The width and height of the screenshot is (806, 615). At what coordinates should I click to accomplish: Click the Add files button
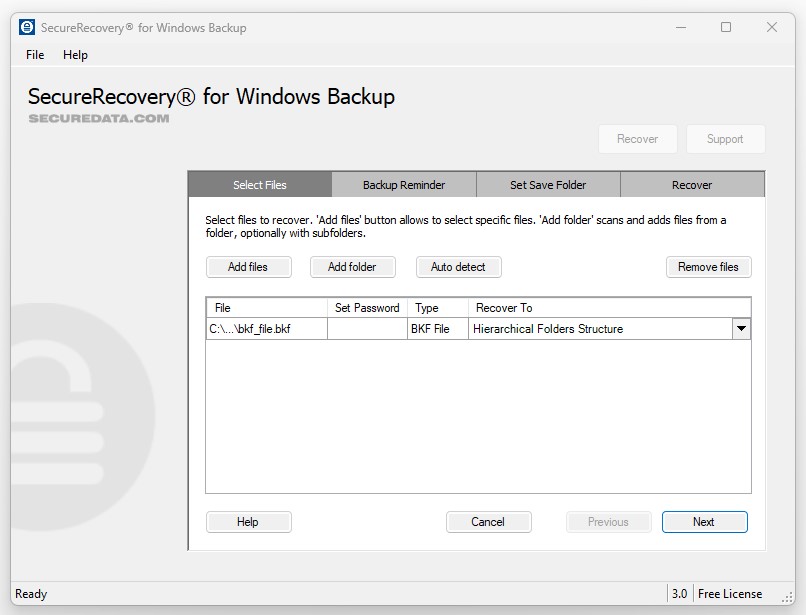click(248, 267)
